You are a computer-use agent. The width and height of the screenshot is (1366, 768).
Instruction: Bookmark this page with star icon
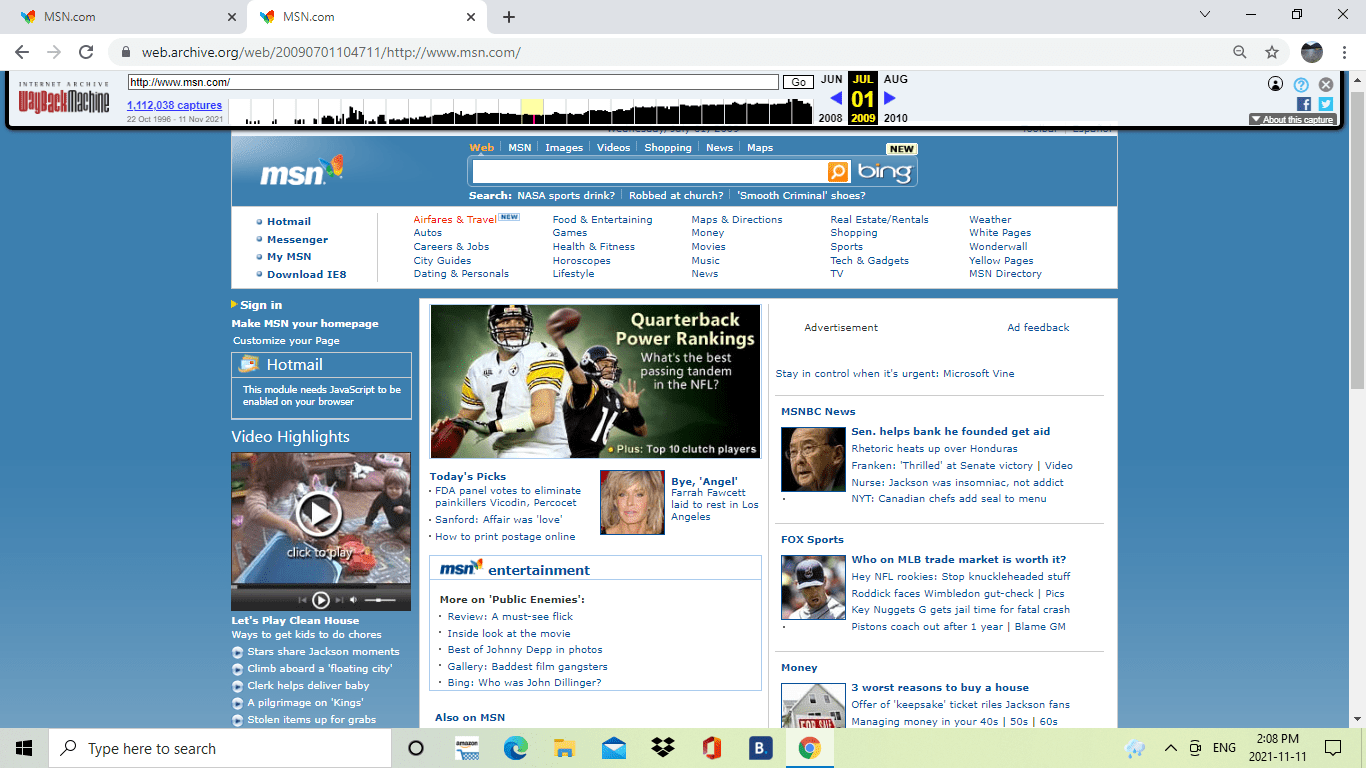point(1272,52)
